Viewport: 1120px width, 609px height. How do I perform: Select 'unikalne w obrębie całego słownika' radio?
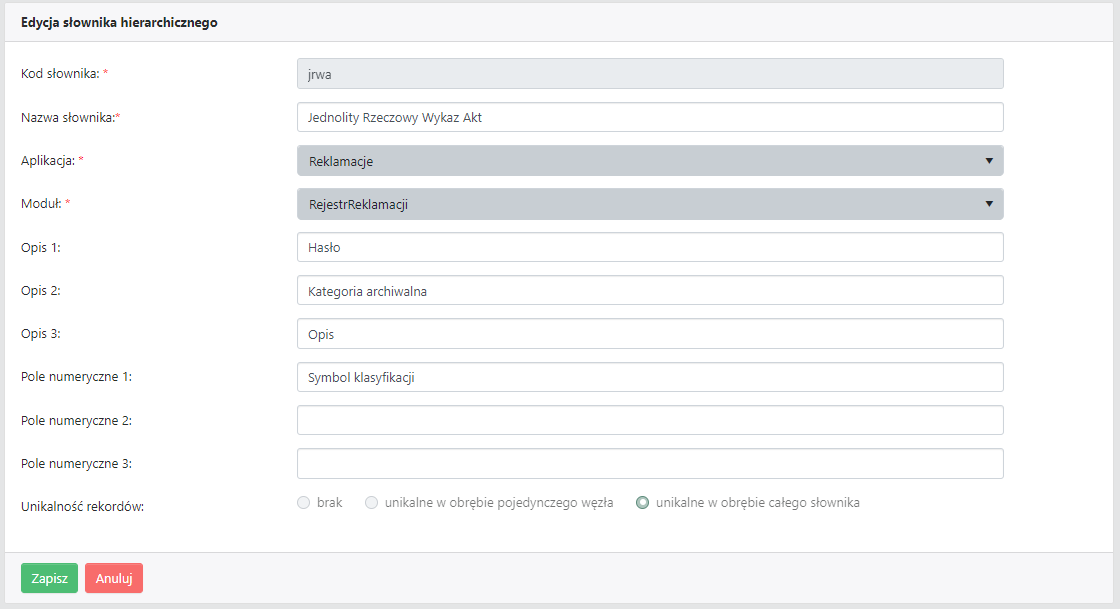(643, 503)
